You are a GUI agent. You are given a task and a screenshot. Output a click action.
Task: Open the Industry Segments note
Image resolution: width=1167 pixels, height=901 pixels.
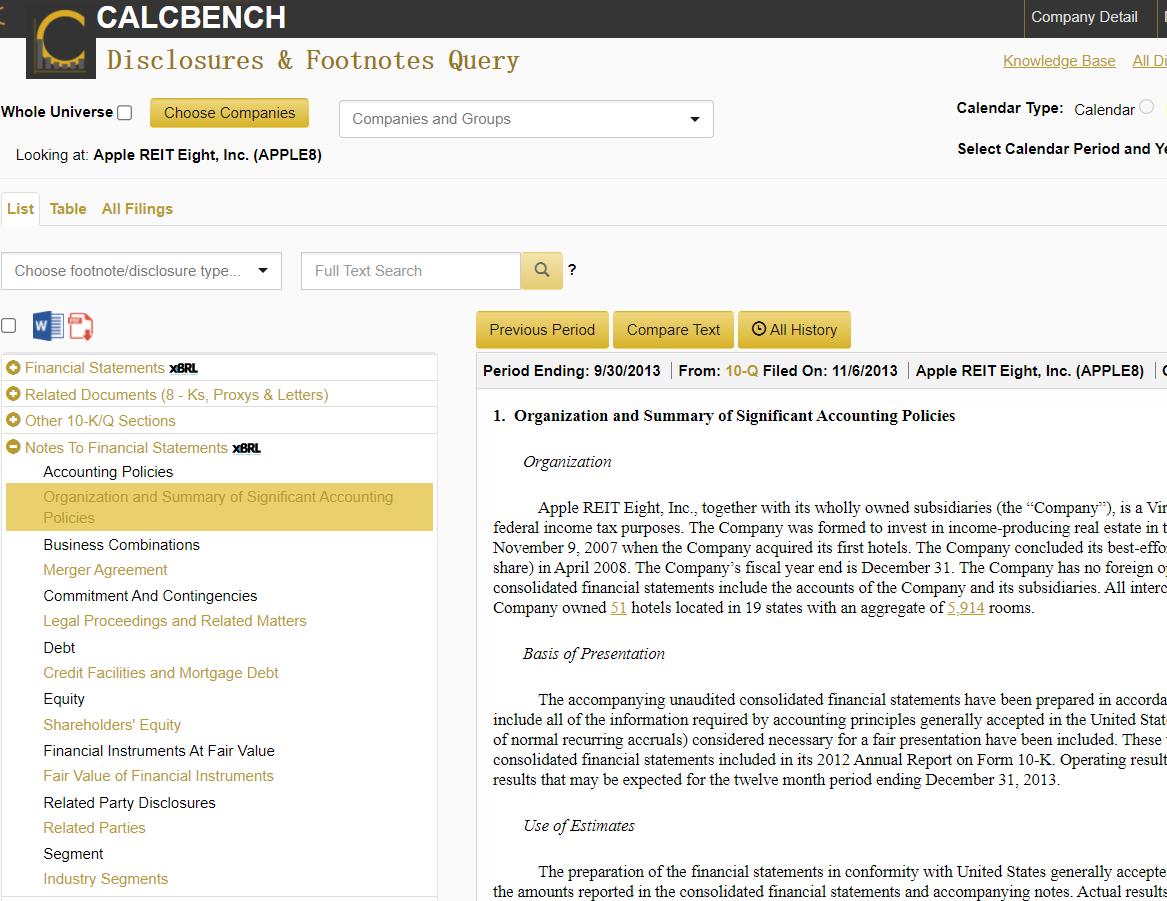106,879
